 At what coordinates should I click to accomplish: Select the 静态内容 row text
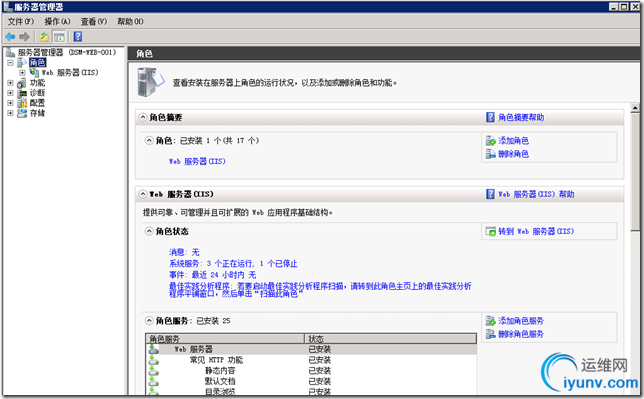(x=220, y=371)
